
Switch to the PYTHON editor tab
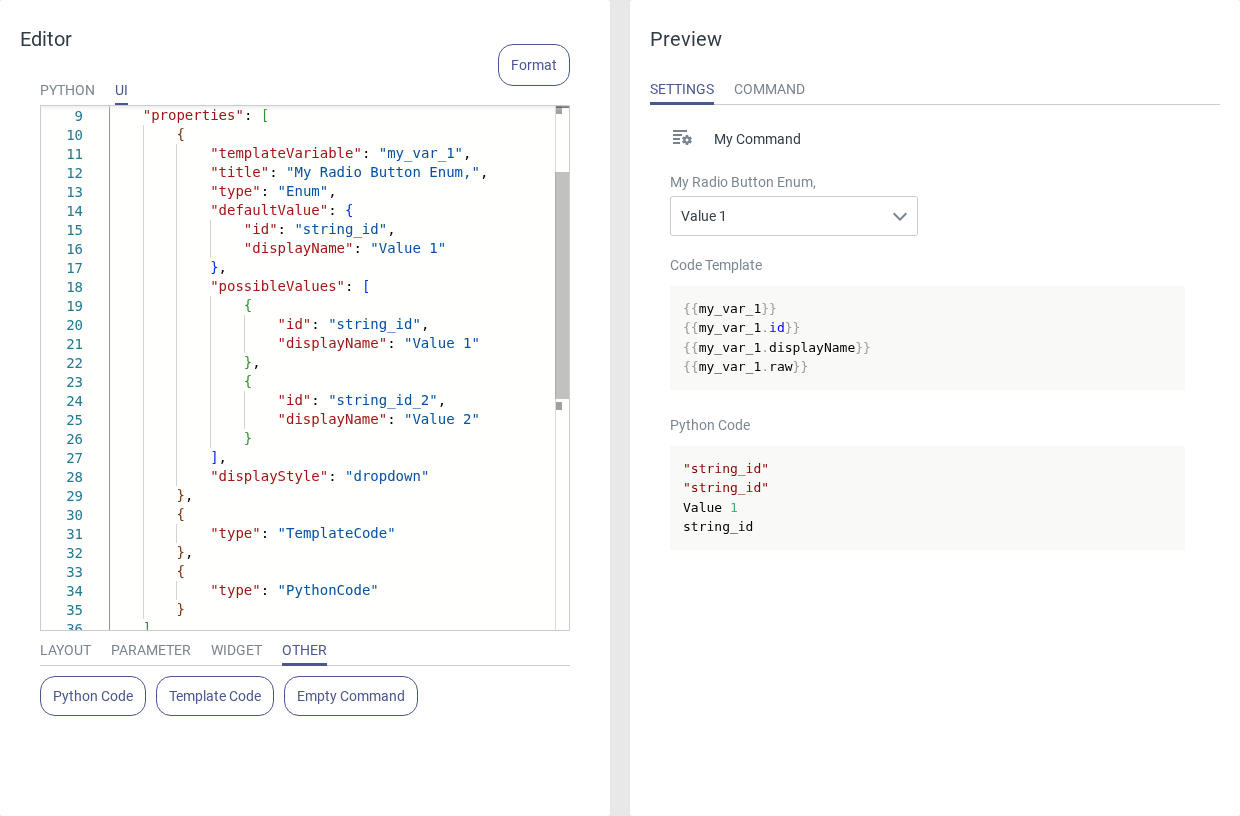pos(67,90)
